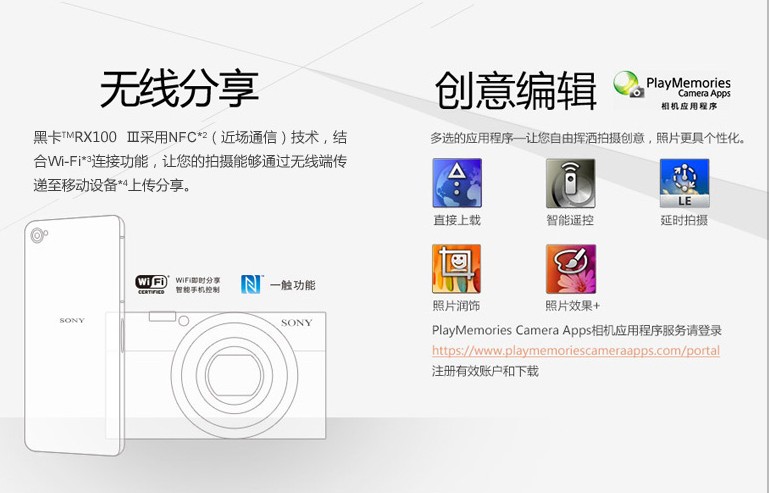Click the SONY logo on the phone drawing

pyautogui.click(x=72, y=320)
